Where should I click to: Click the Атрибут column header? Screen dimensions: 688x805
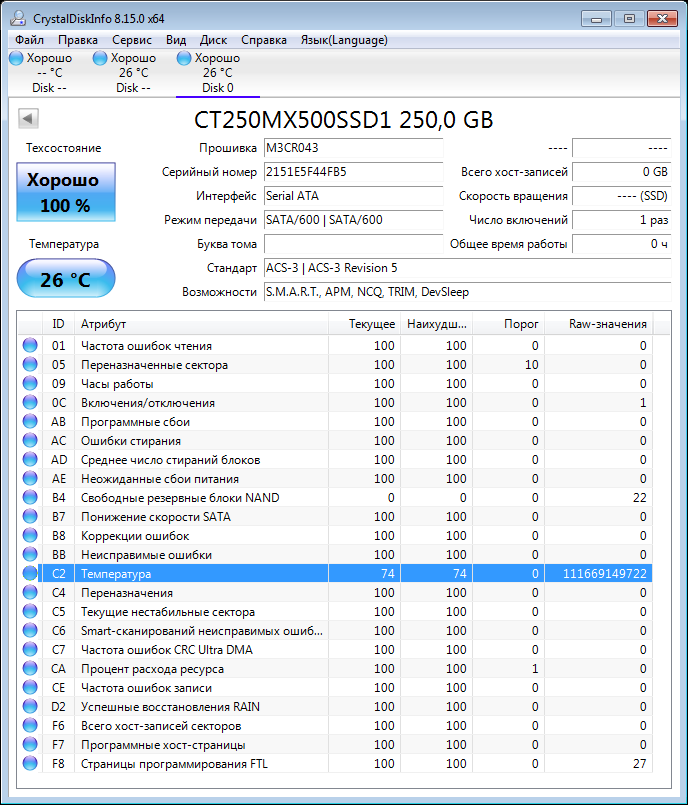point(201,324)
